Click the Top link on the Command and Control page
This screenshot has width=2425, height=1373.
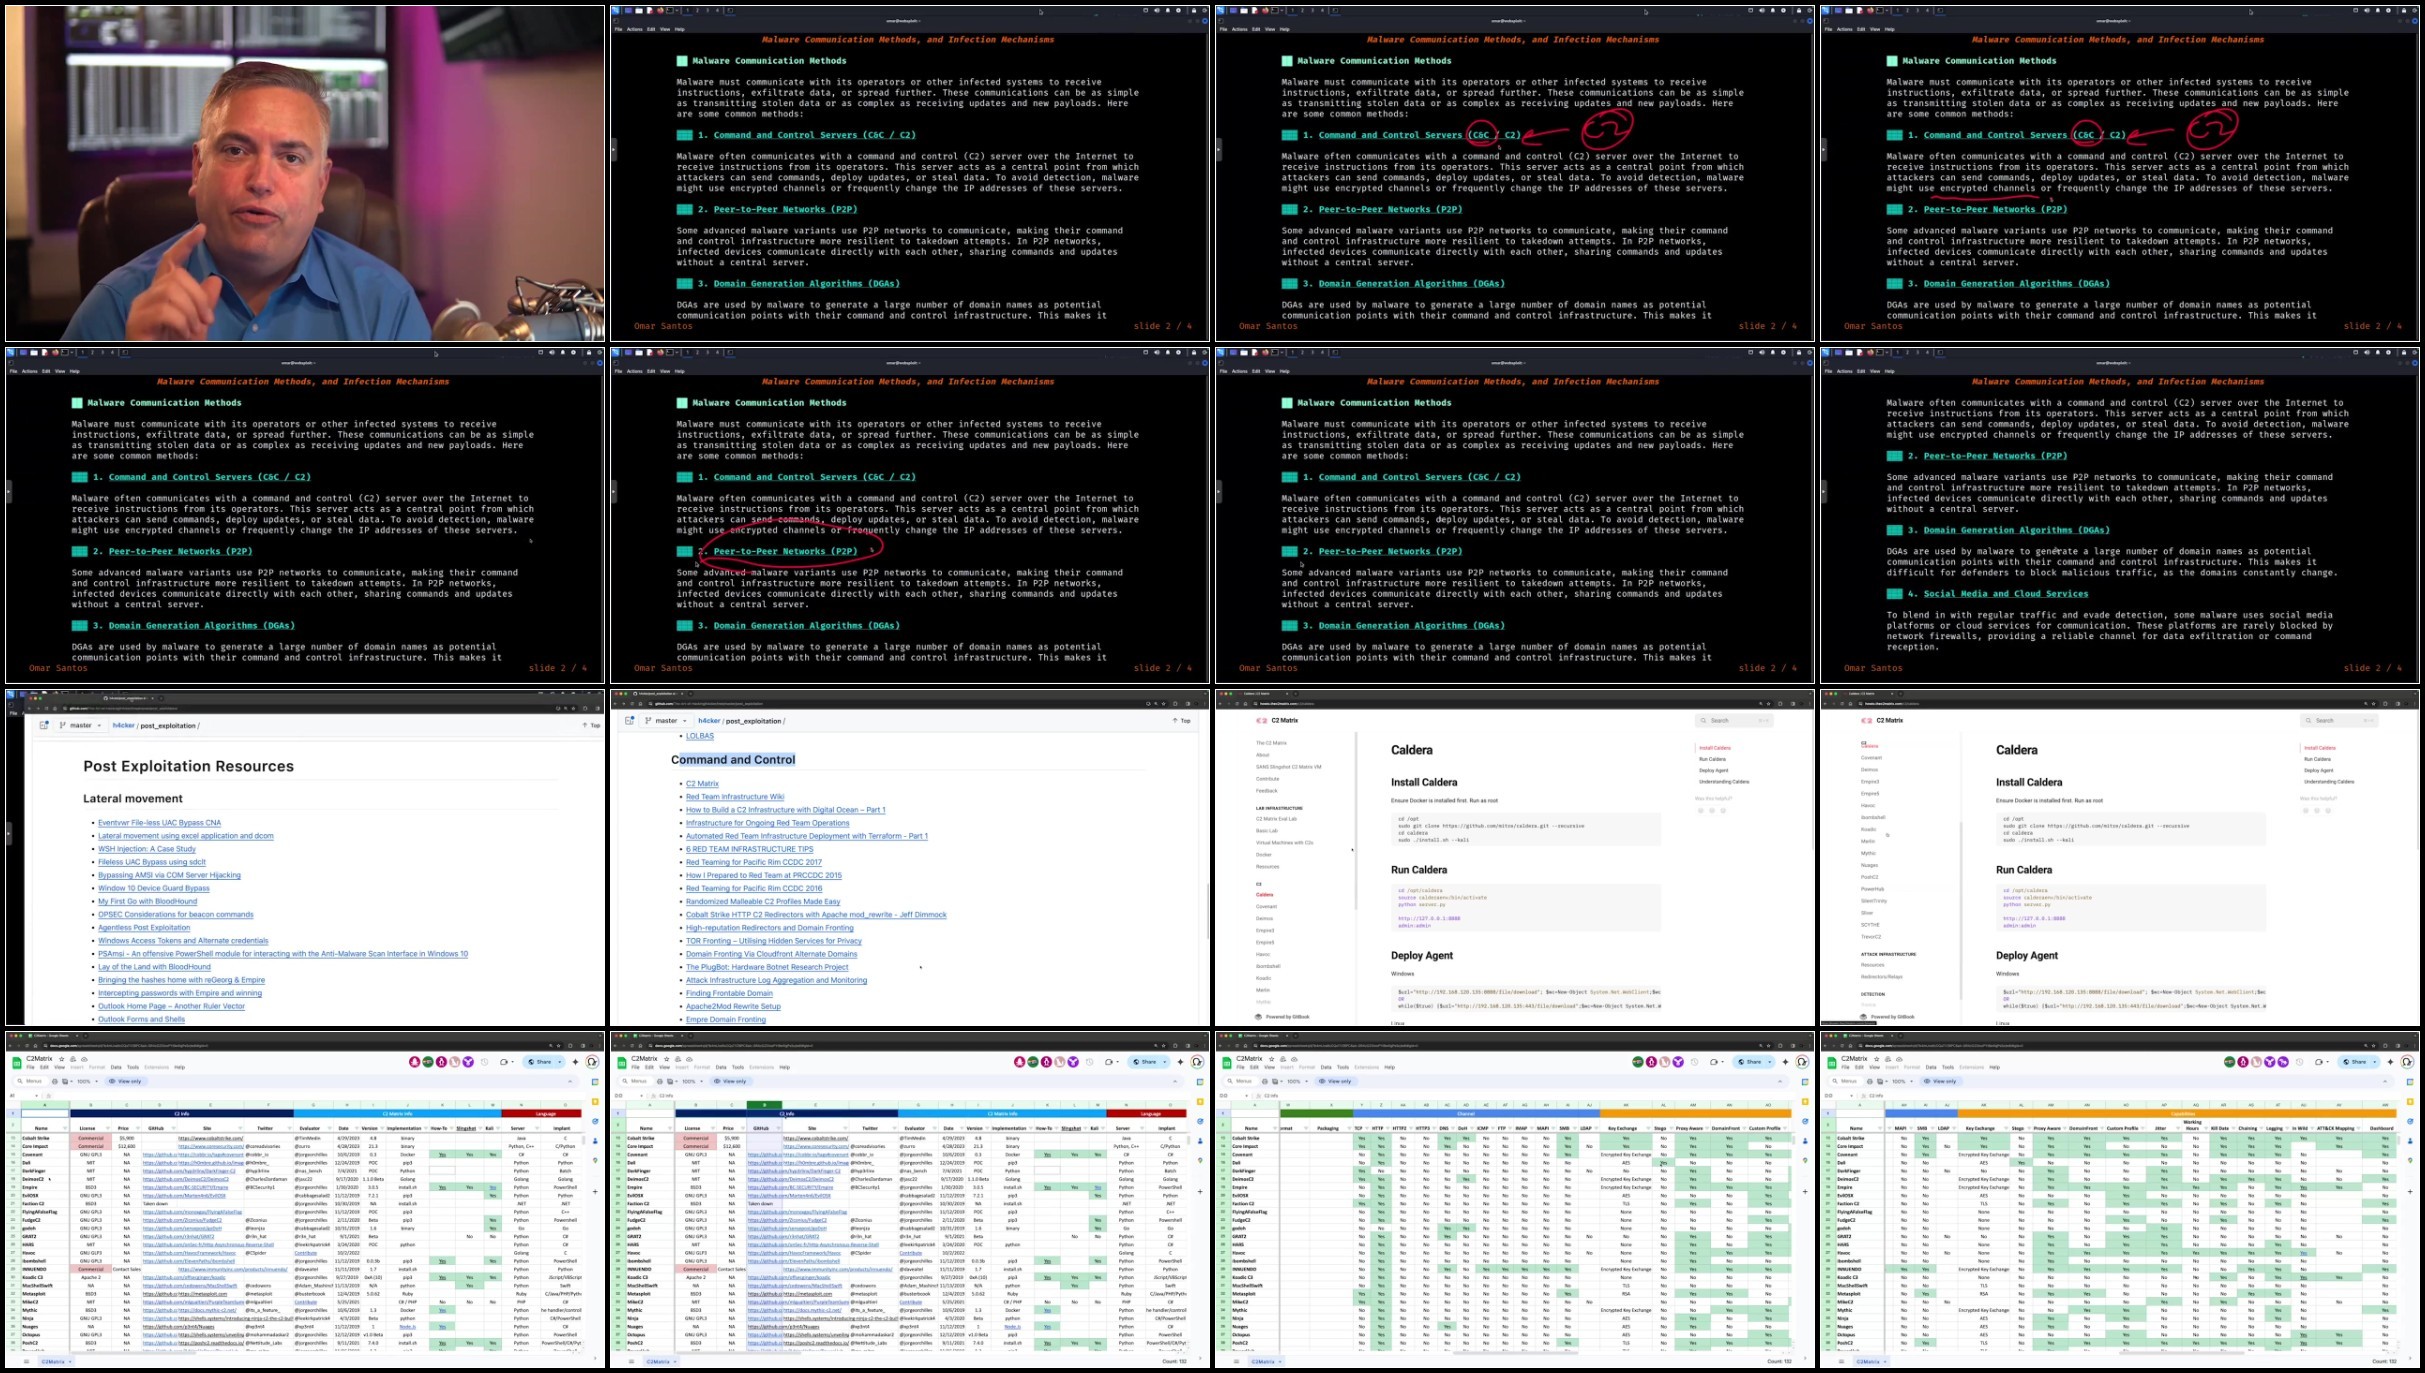1182,720
